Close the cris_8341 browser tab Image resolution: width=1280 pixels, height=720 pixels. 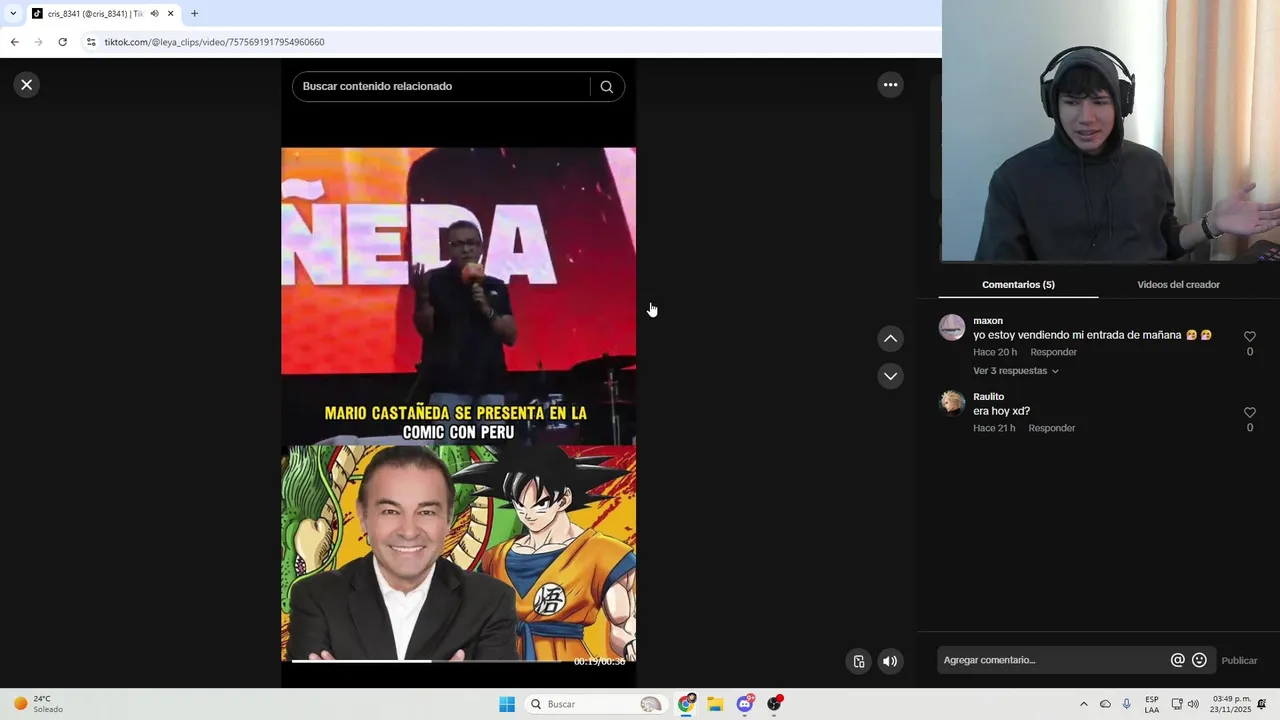170,14
